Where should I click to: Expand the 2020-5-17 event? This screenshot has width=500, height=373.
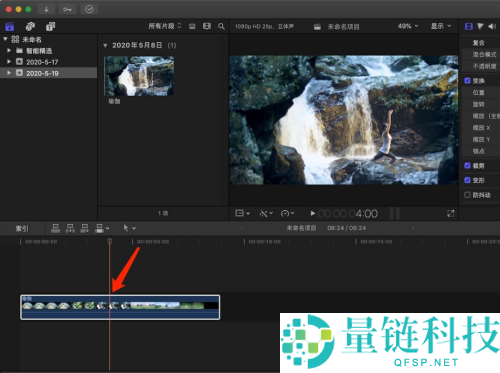pyautogui.click(x=9, y=62)
